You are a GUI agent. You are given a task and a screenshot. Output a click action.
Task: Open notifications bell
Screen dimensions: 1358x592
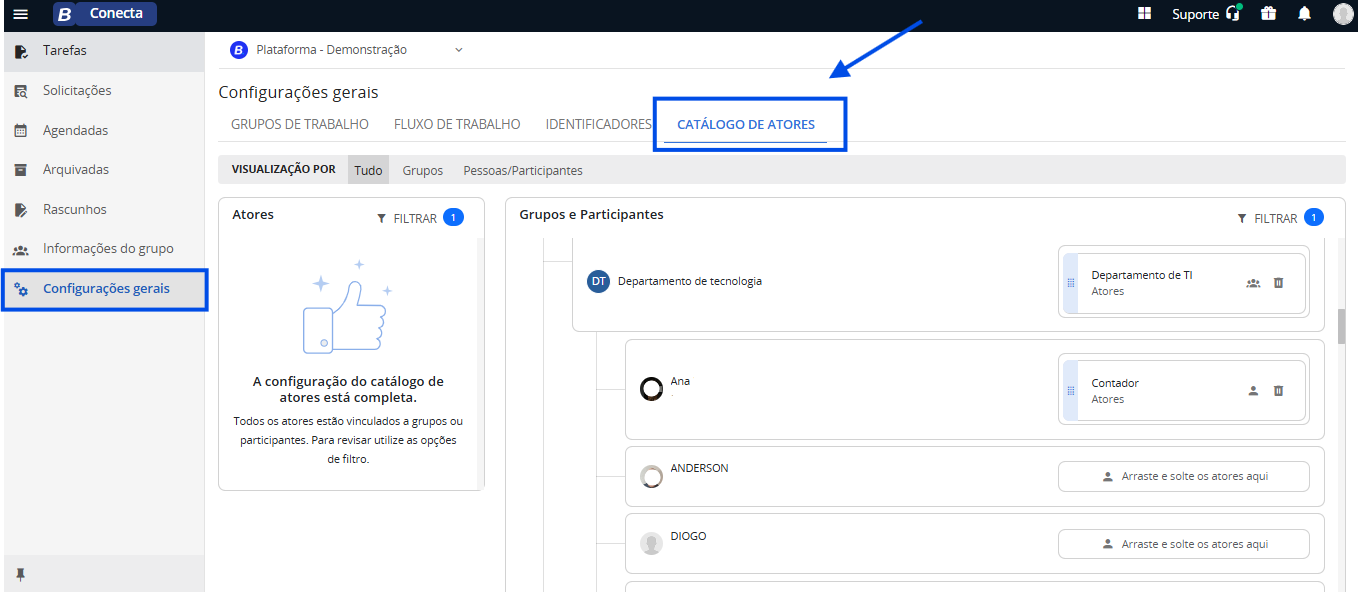coord(1304,14)
